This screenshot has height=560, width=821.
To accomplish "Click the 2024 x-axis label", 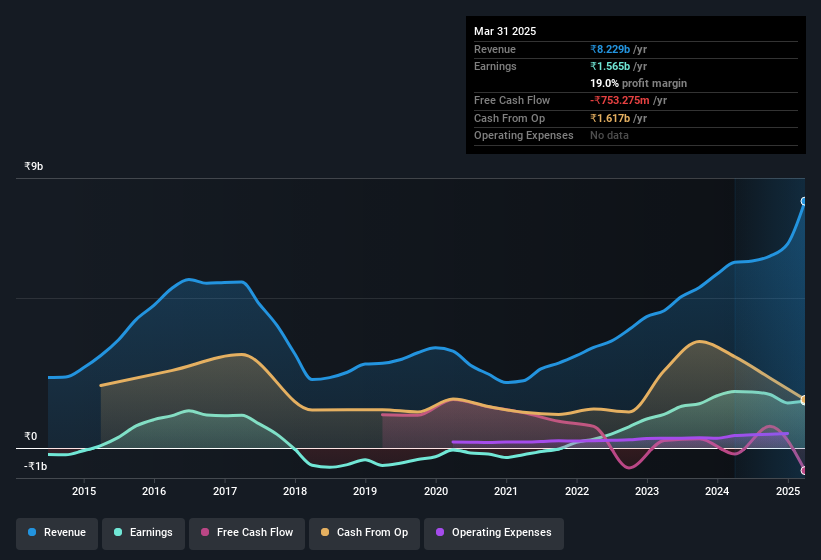I will (x=717, y=491).
